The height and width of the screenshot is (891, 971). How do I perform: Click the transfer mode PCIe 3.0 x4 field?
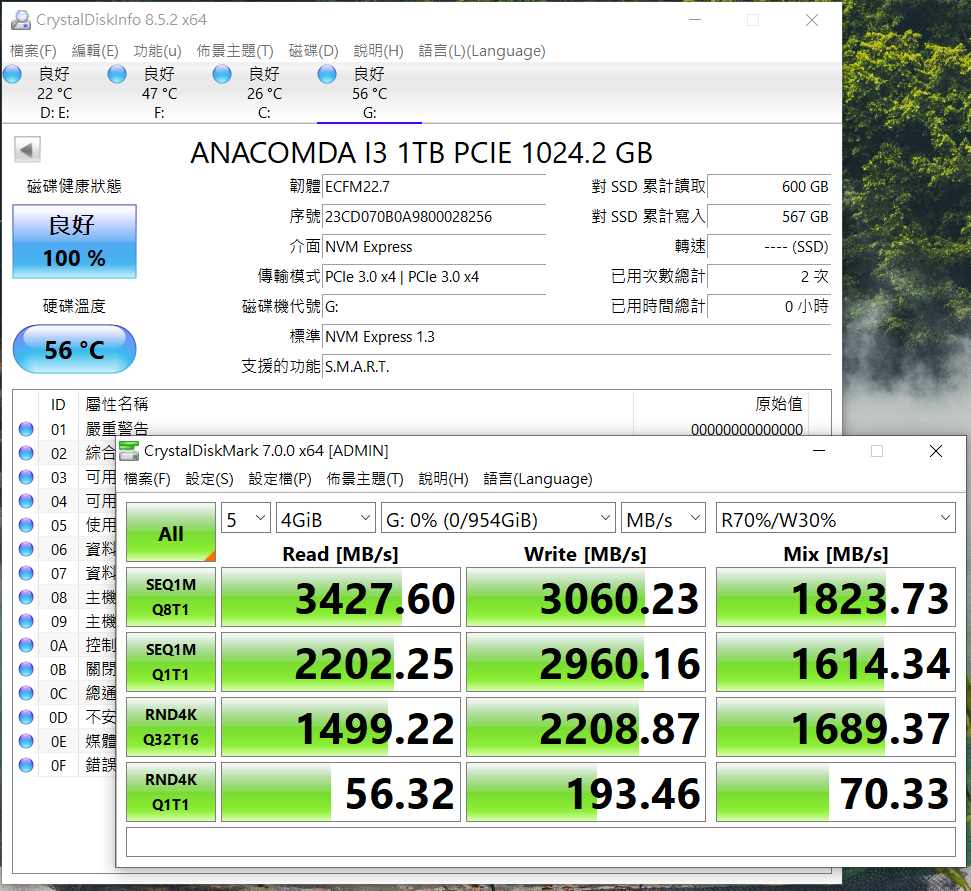click(434, 277)
